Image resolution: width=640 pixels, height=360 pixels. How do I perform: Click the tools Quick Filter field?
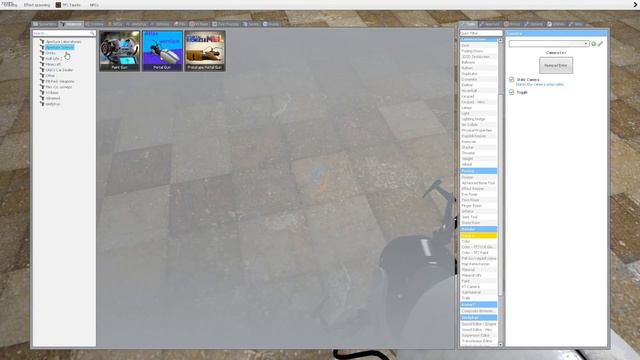481,33
